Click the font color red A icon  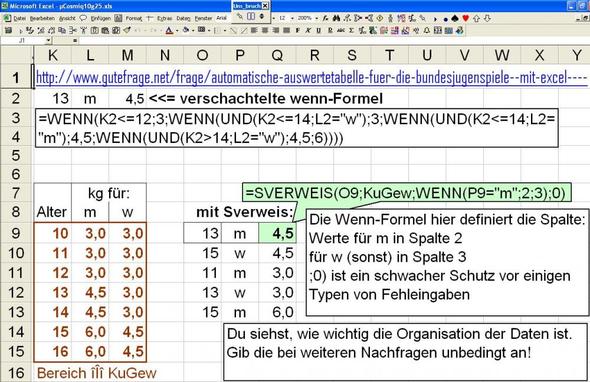(169, 30)
